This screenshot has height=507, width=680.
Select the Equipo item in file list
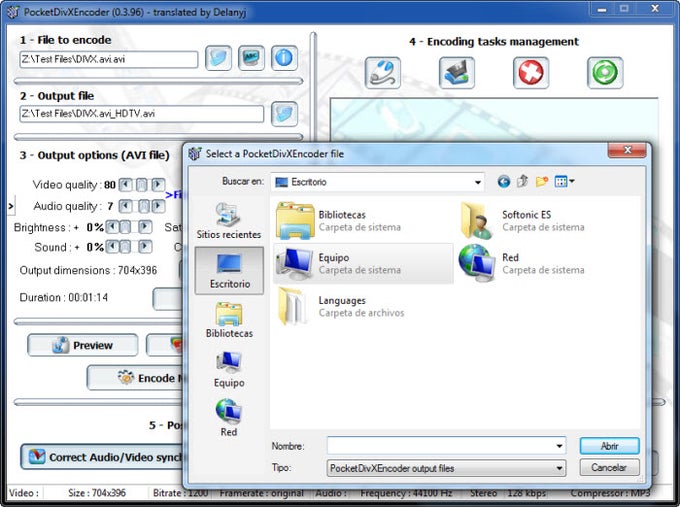pyautogui.click(x=363, y=263)
